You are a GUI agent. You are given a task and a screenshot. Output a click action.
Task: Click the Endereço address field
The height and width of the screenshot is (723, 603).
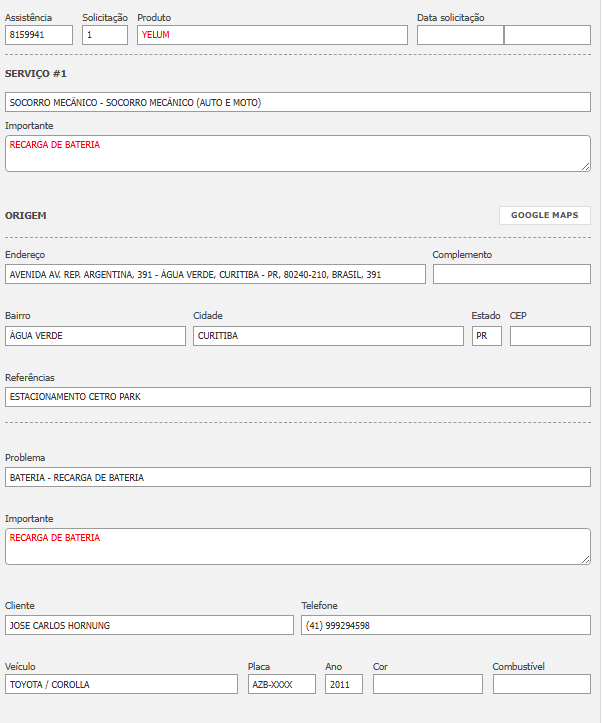[x=215, y=274]
